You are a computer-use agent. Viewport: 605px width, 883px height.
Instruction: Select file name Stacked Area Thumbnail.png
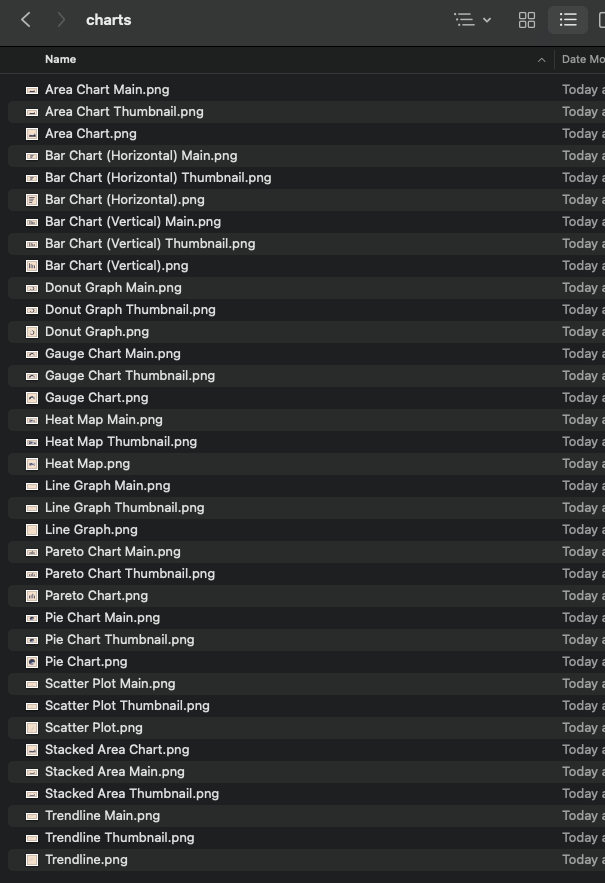pos(132,793)
